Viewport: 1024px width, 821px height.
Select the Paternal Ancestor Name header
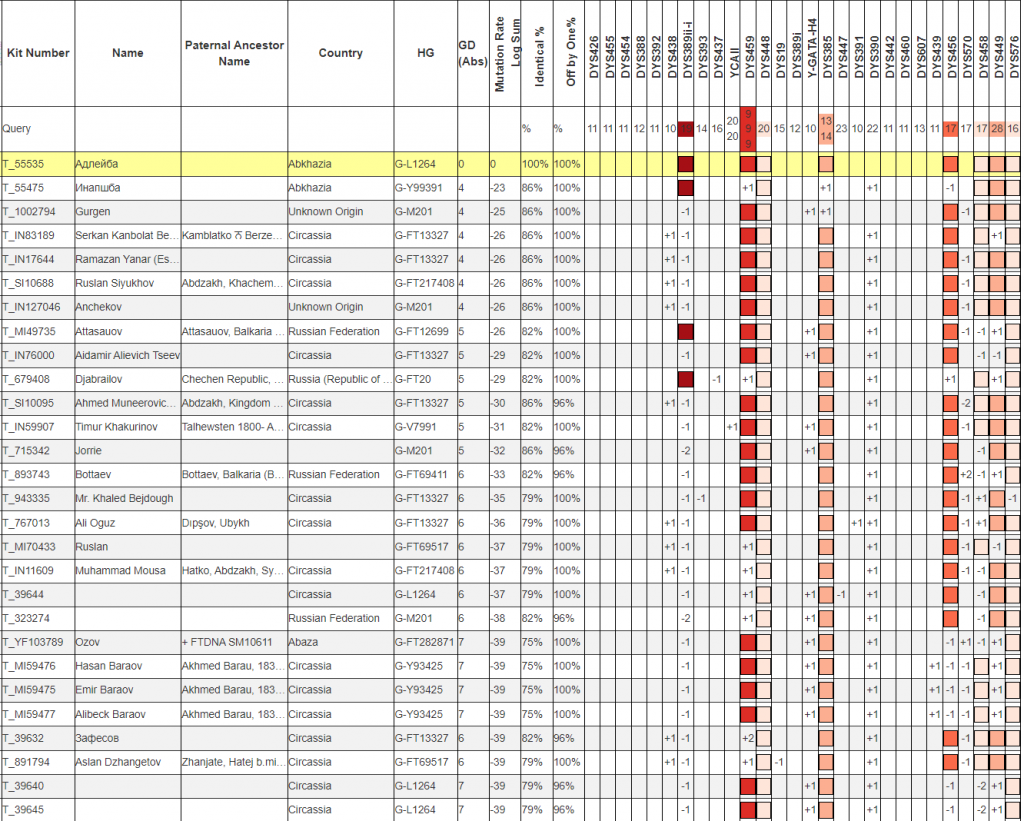(x=234, y=53)
